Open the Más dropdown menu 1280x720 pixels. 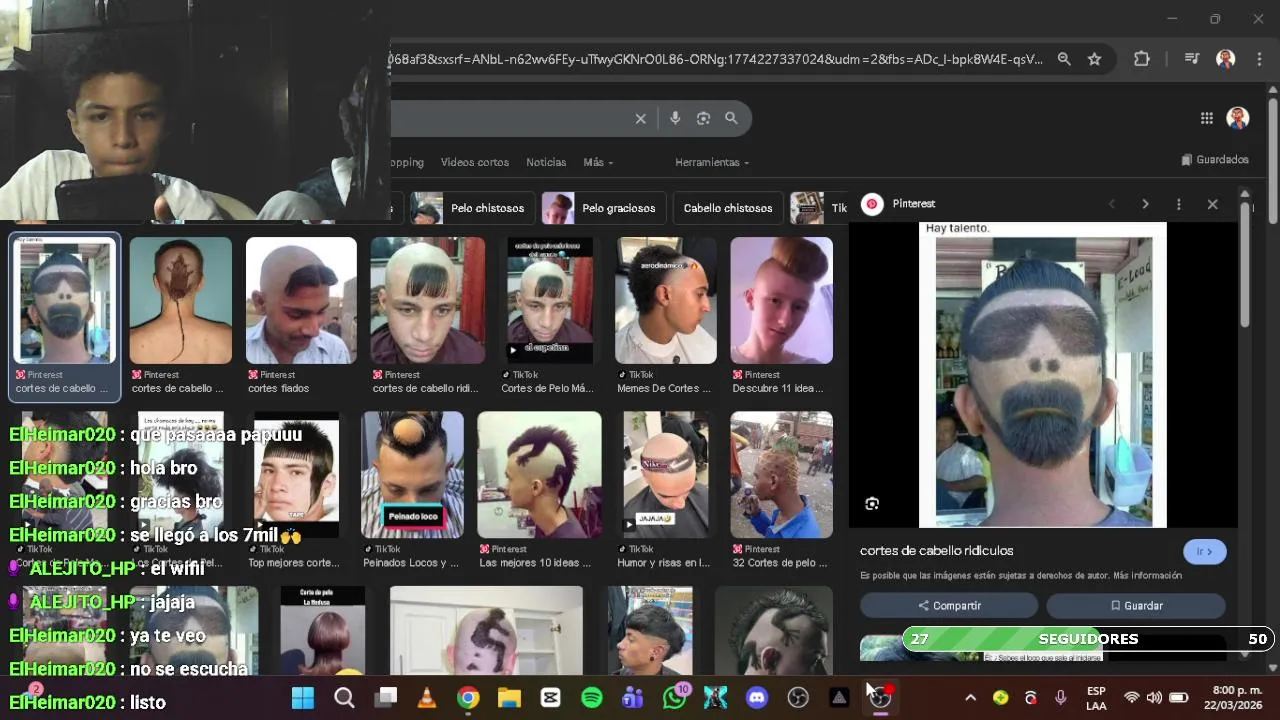pyautogui.click(x=598, y=162)
